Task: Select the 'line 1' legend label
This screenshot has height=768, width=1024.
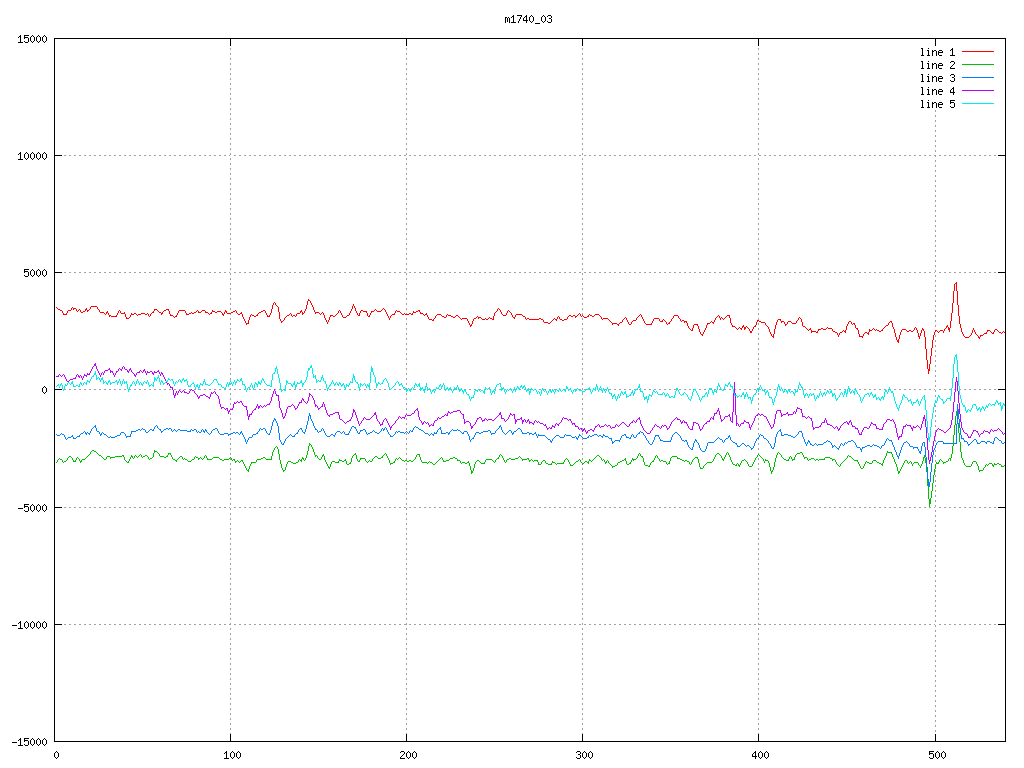Action: point(937,51)
